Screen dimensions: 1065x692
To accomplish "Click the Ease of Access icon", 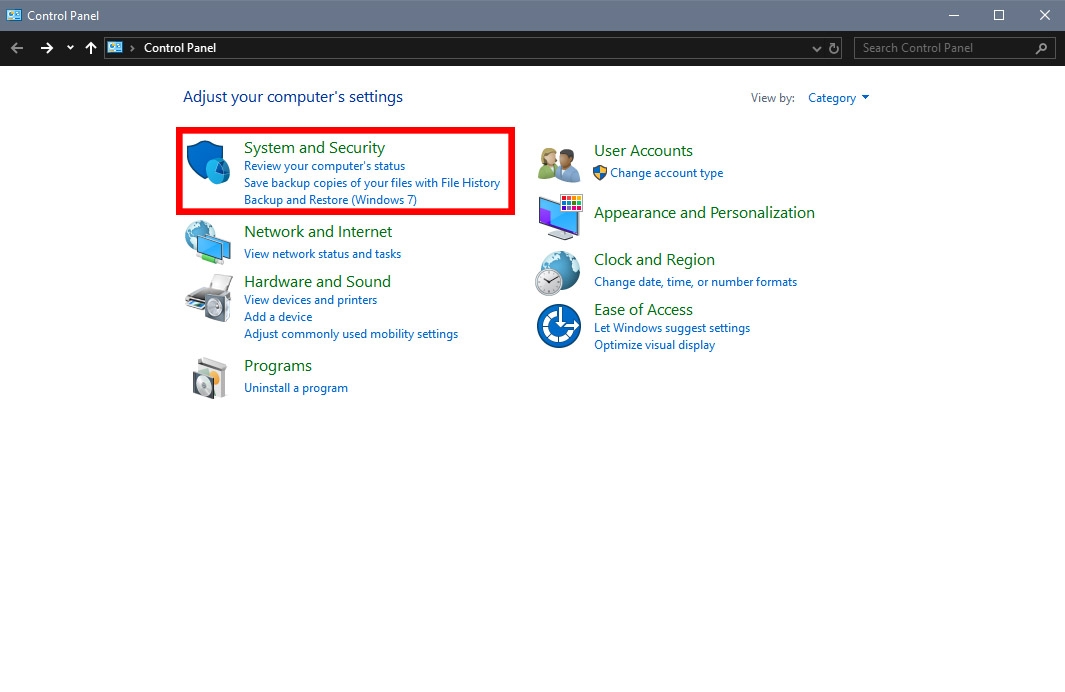I will coord(558,326).
